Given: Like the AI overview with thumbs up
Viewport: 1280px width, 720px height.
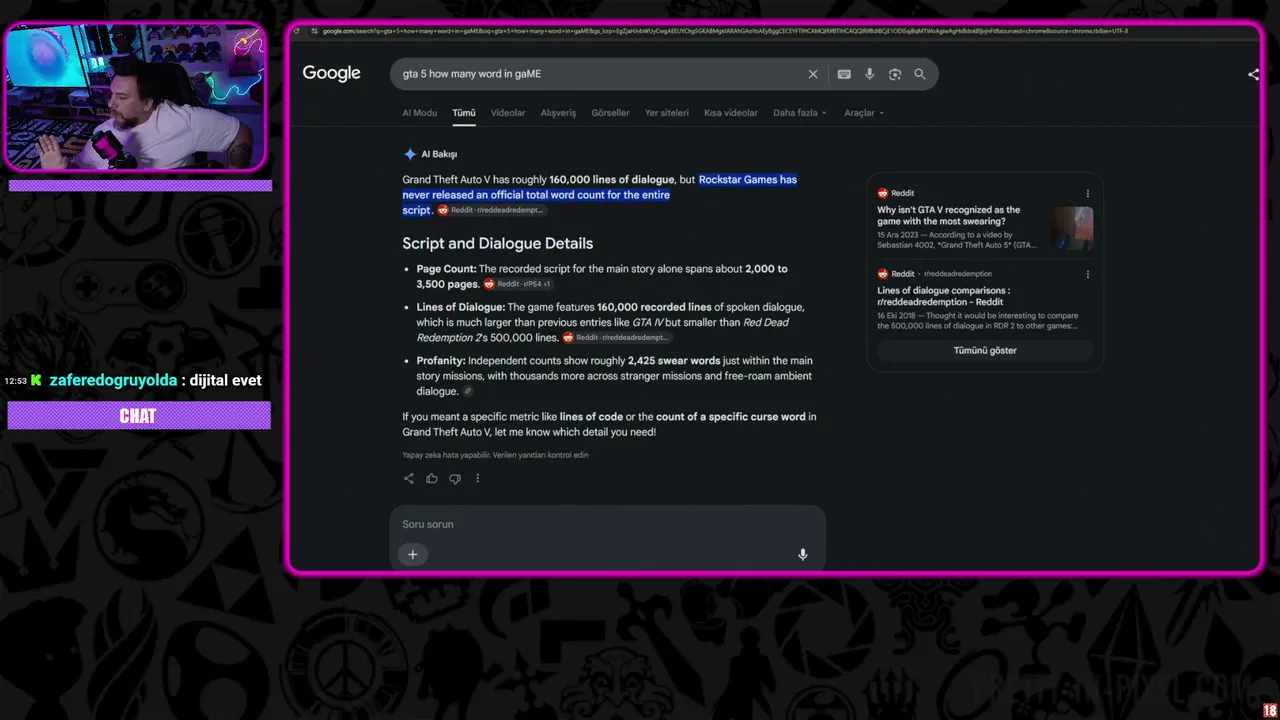Looking at the screenshot, I should click(432, 478).
